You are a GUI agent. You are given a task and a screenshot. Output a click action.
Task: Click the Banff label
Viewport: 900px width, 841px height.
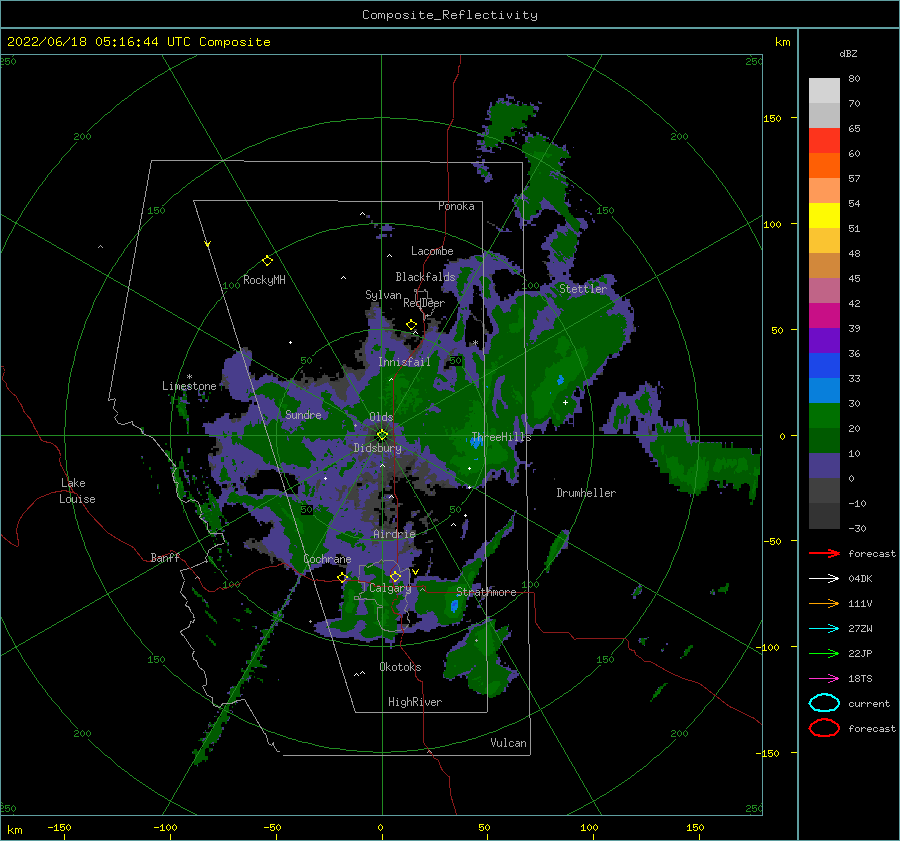click(x=165, y=557)
